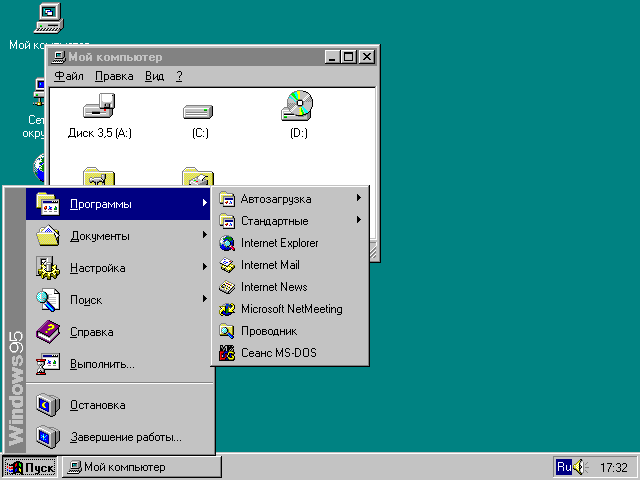Start Microsoft NetMeeting from the submenu

click(290, 309)
